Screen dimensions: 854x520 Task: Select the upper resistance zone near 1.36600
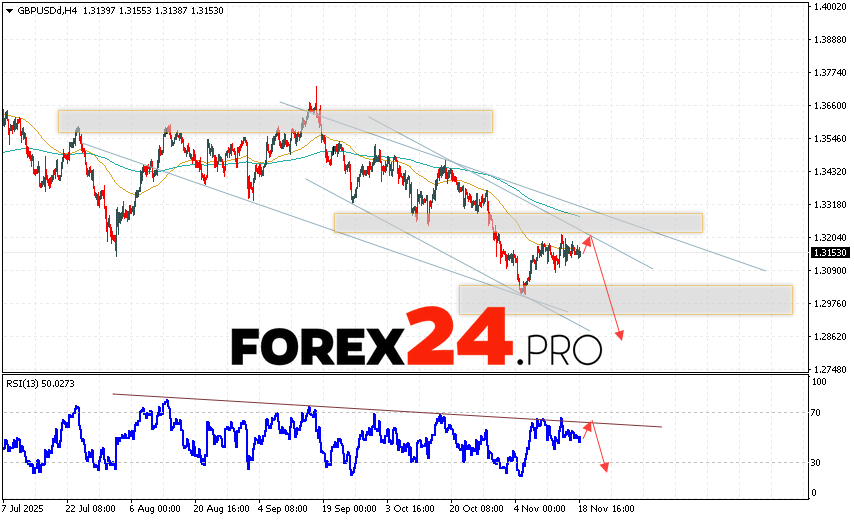point(275,121)
